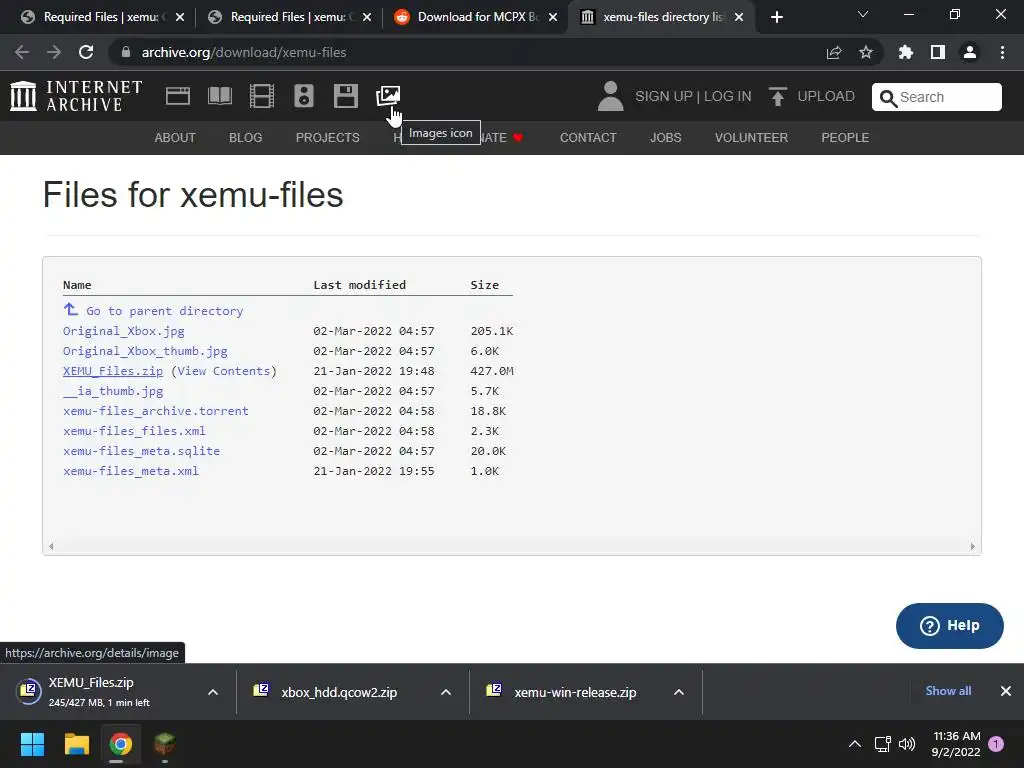Open the PROJECTS menu item

tap(328, 138)
